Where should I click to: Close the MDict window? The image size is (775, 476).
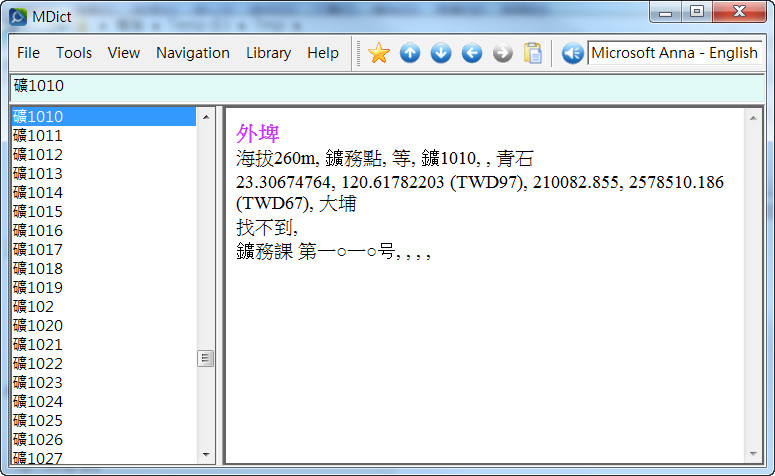coord(739,12)
